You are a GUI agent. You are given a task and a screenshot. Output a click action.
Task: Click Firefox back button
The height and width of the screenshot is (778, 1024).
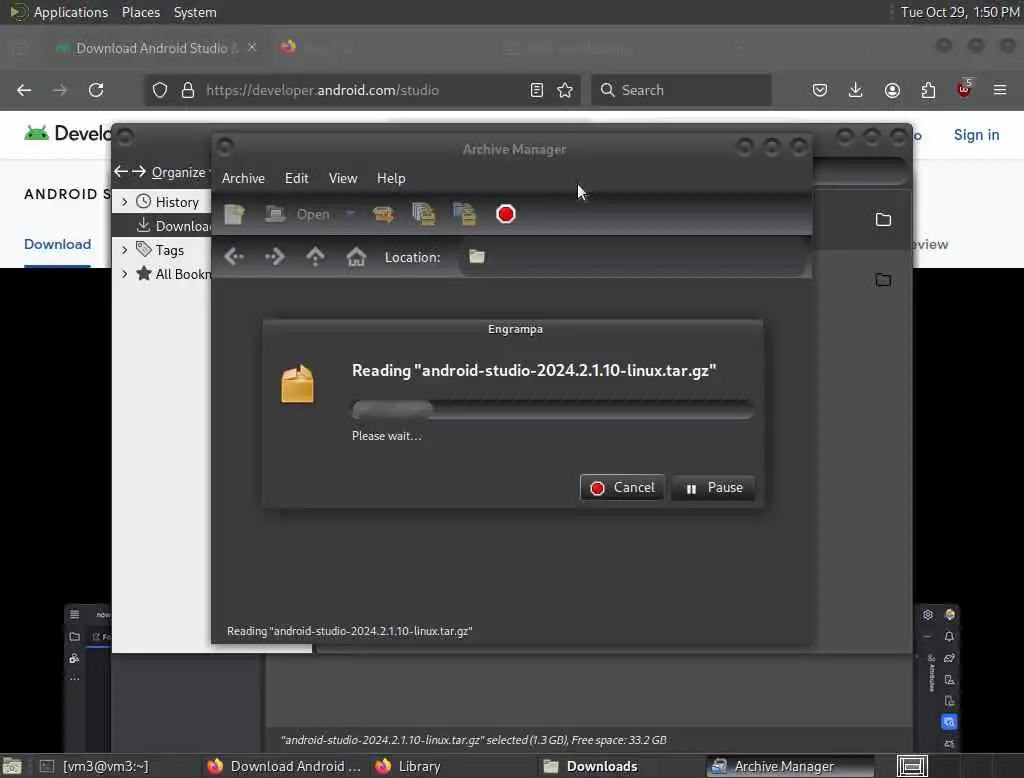pos(24,90)
